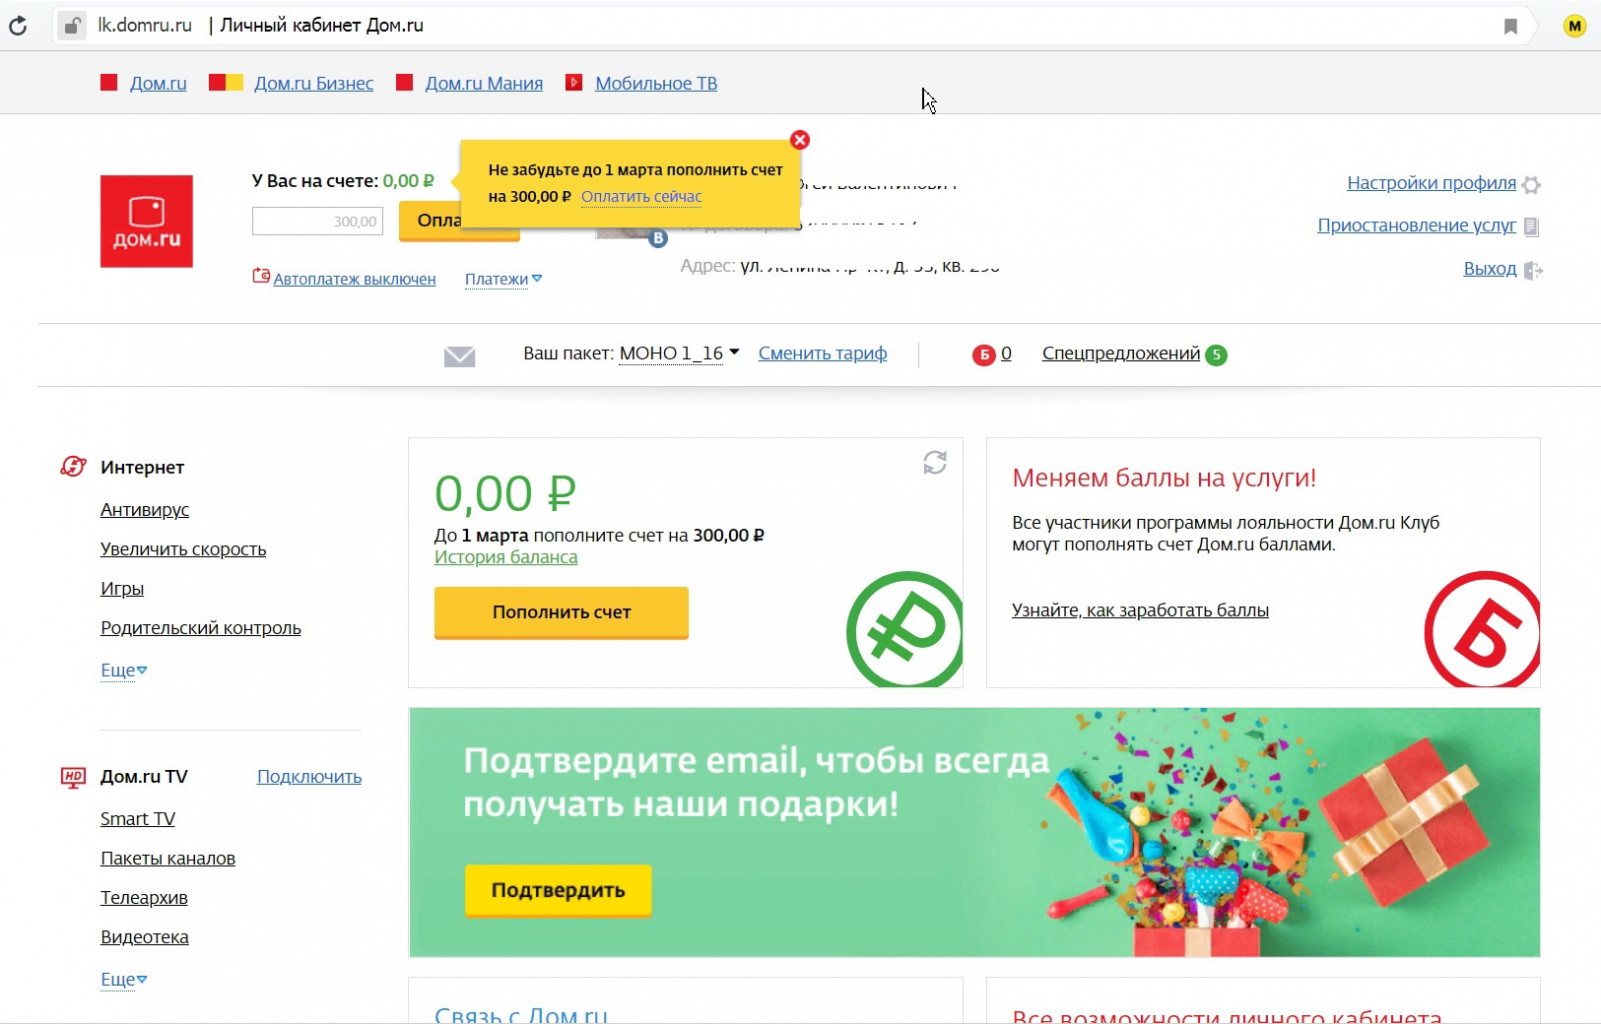Open the messages envelope icon
1601x1024 pixels.
[459, 356]
